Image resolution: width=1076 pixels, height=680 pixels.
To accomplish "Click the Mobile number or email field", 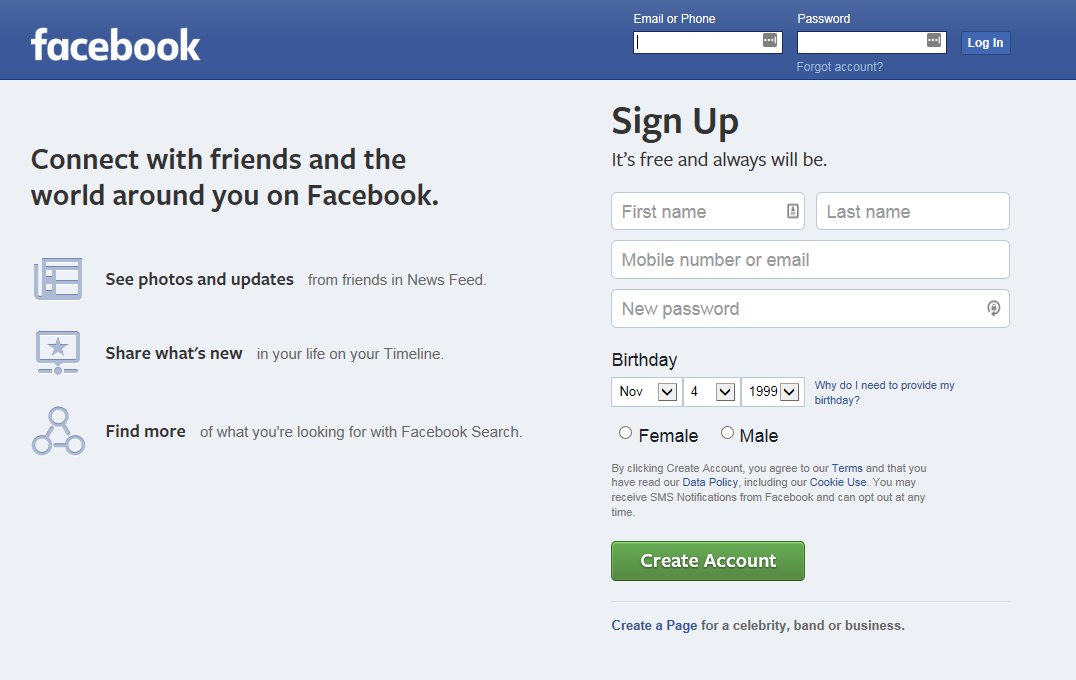I will (x=810, y=259).
